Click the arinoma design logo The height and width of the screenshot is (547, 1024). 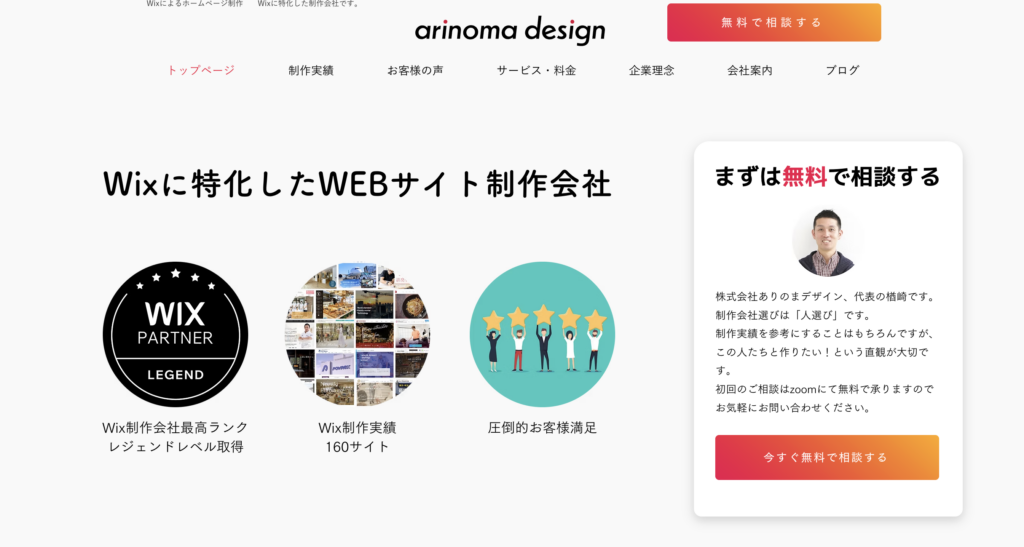point(509,30)
